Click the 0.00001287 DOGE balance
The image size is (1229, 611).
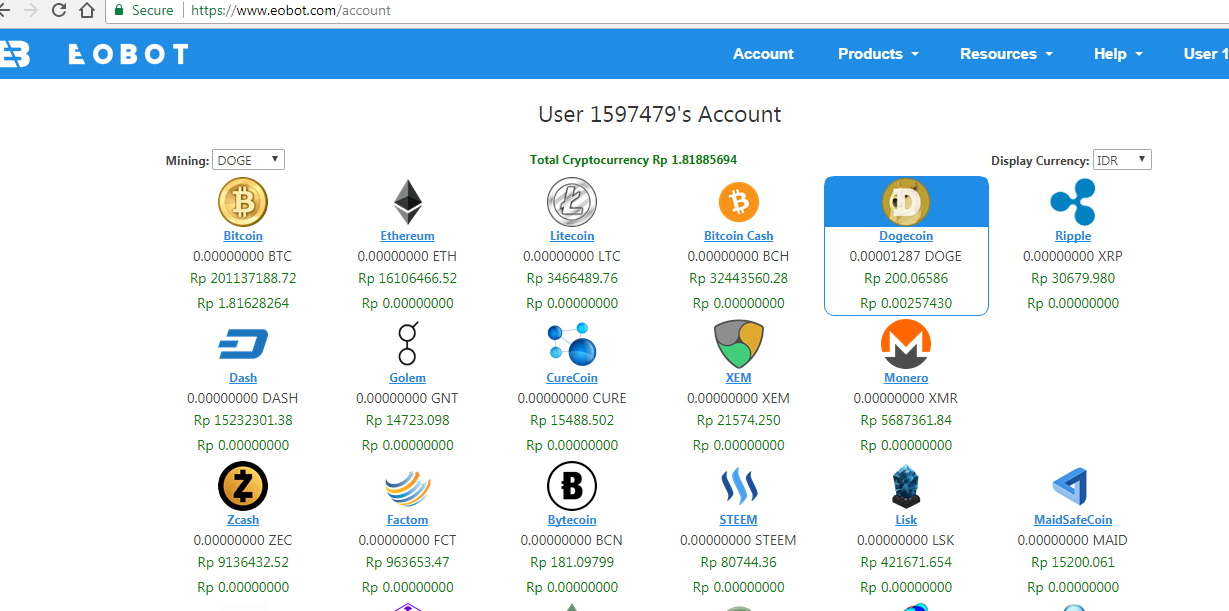pyautogui.click(x=906, y=256)
